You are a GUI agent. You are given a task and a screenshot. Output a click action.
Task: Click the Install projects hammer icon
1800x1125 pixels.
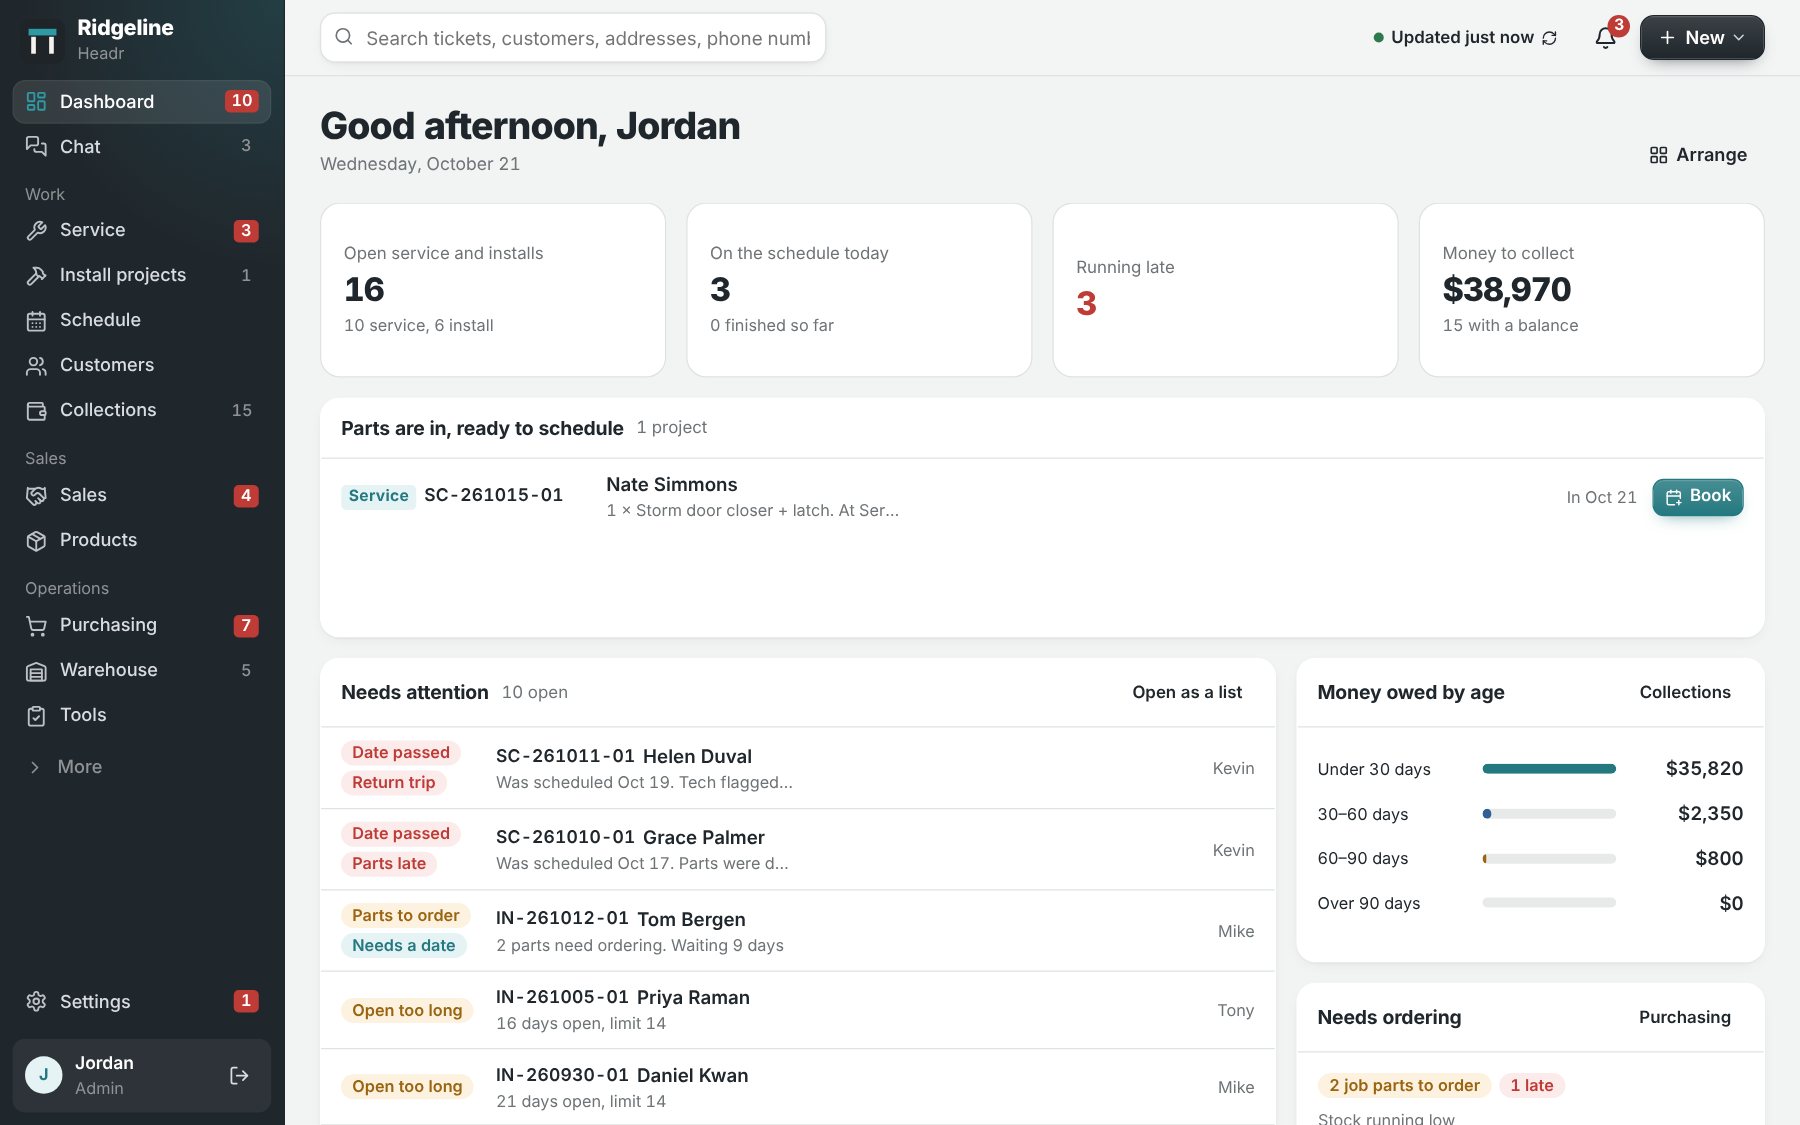pos(36,275)
